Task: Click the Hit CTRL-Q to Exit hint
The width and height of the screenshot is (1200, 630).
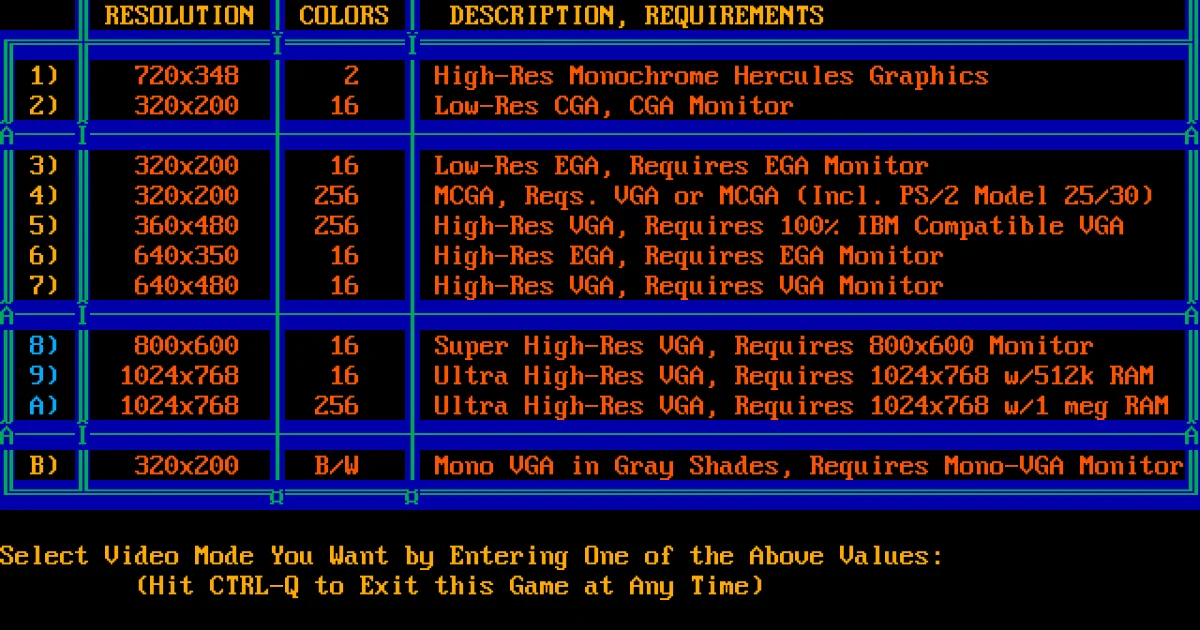Action: (x=449, y=586)
